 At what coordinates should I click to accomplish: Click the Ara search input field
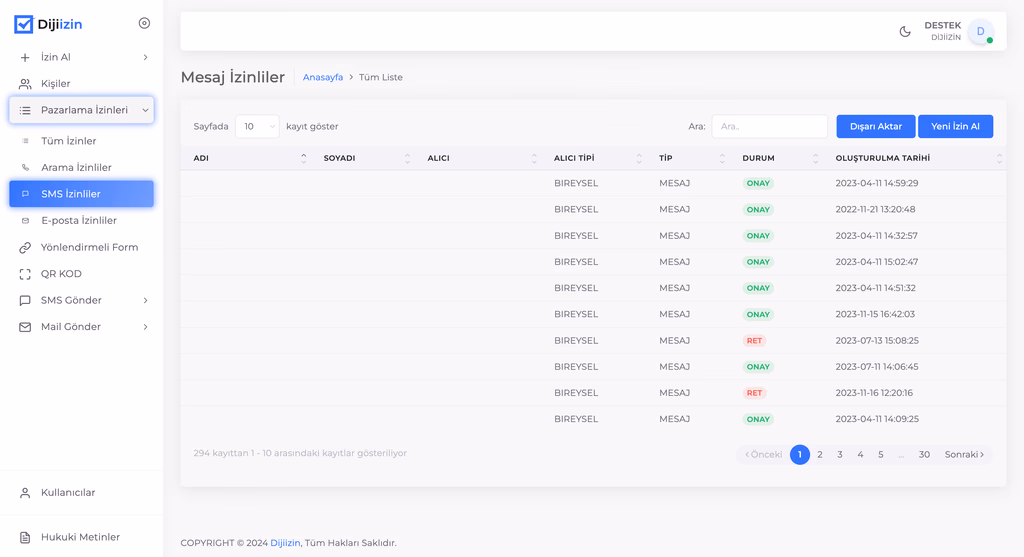click(769, 127)
